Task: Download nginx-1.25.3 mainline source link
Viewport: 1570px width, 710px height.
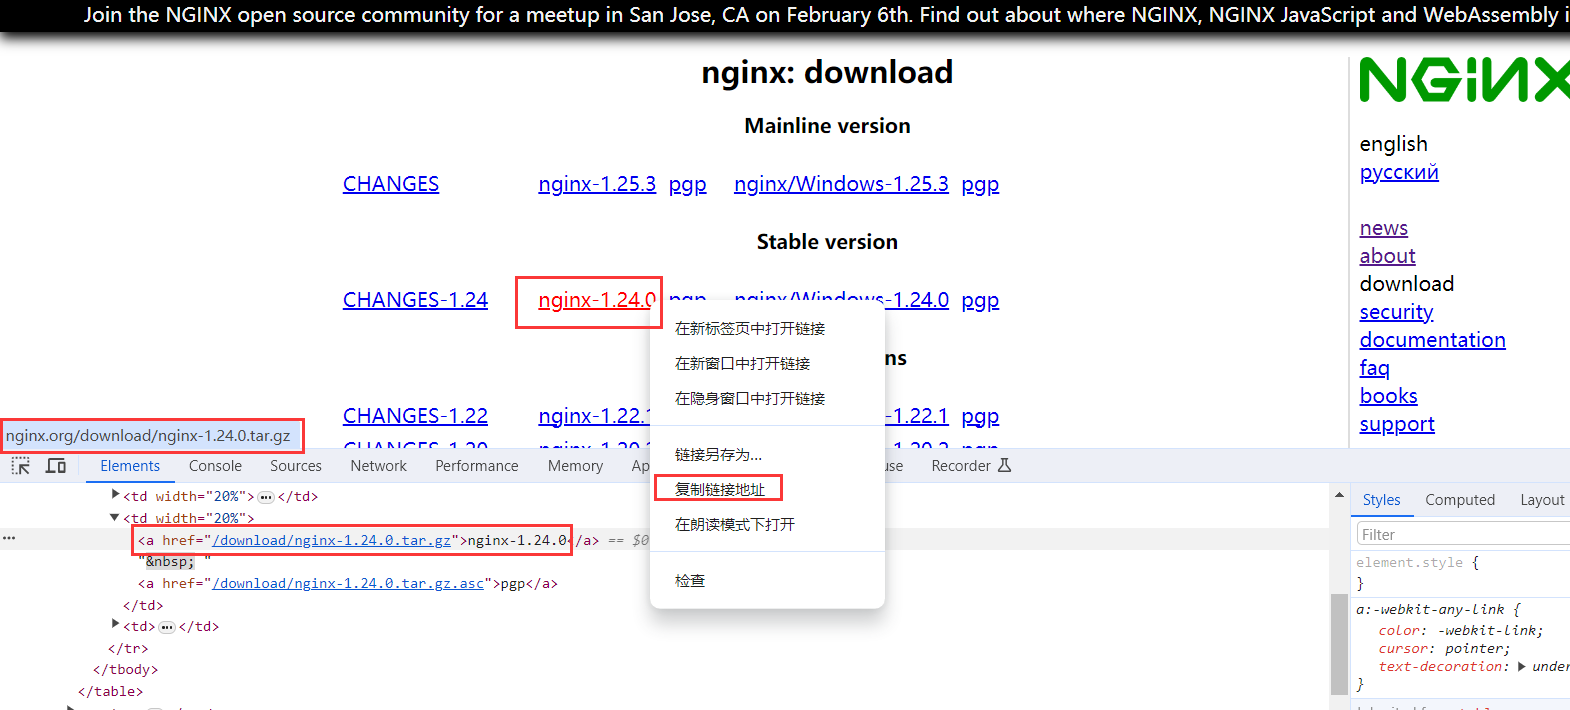Action: tap(597, 184)
